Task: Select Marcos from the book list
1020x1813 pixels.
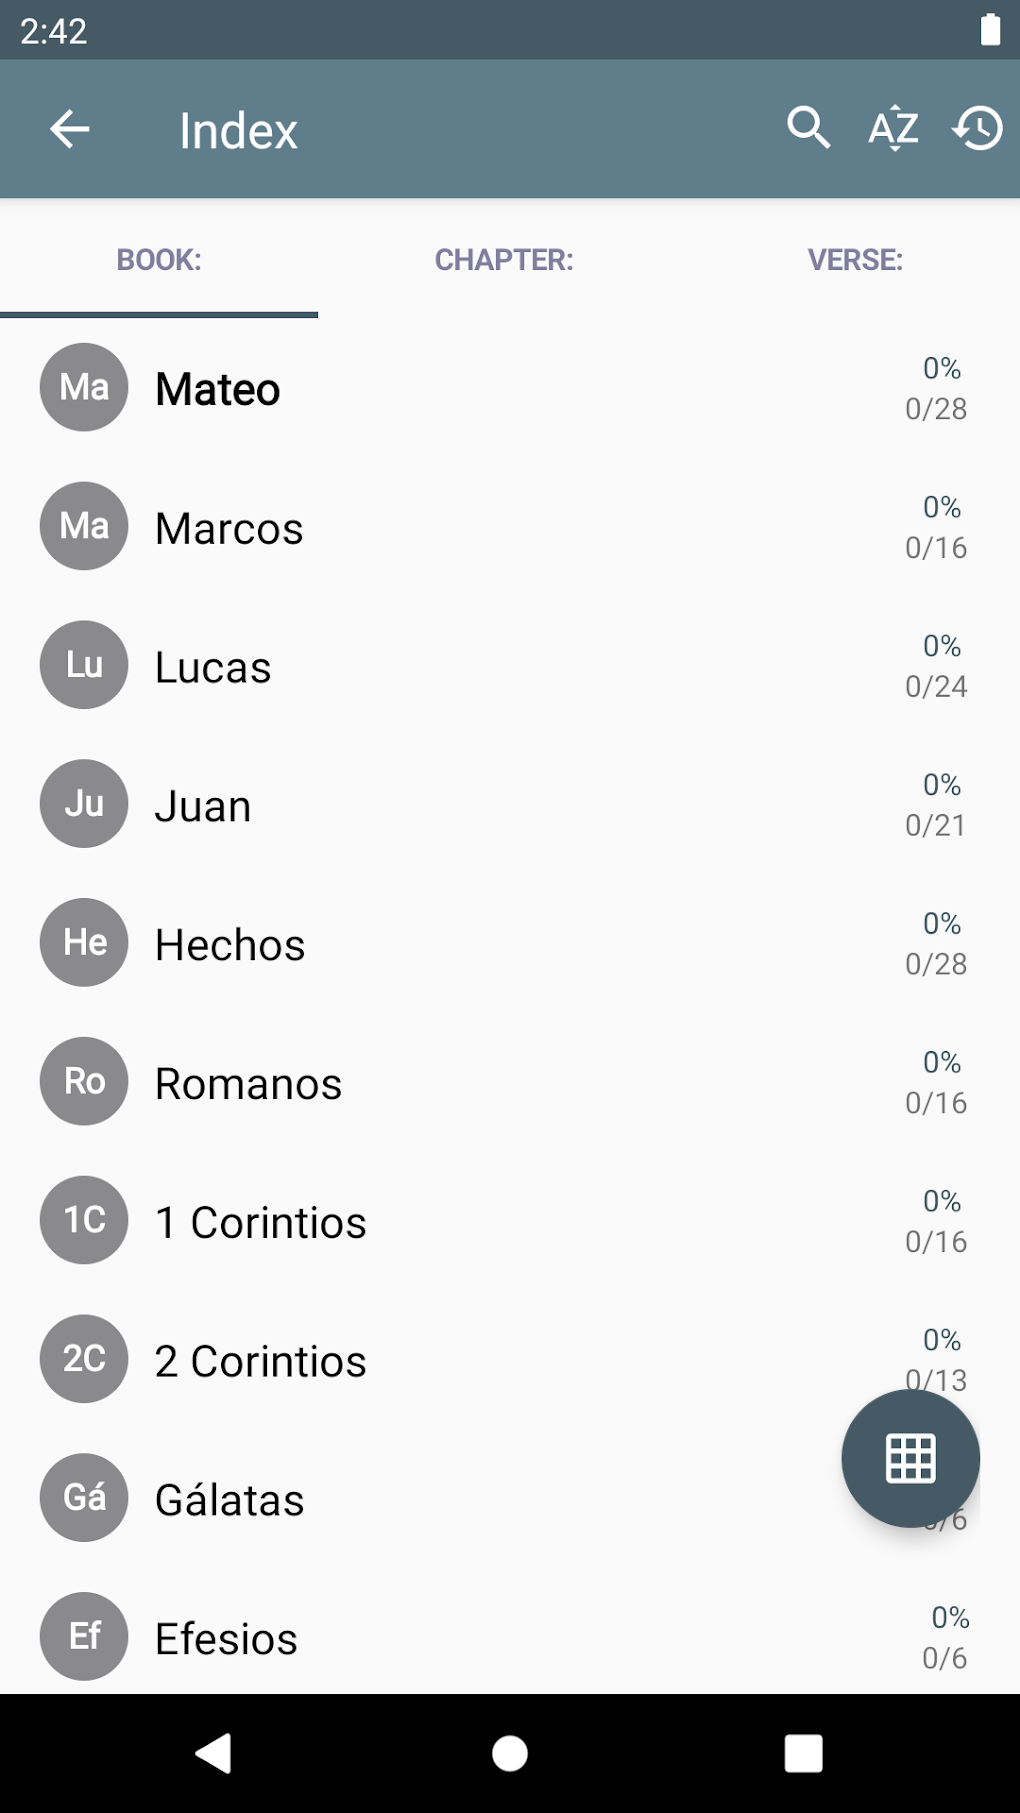Action: click(229, 528)
